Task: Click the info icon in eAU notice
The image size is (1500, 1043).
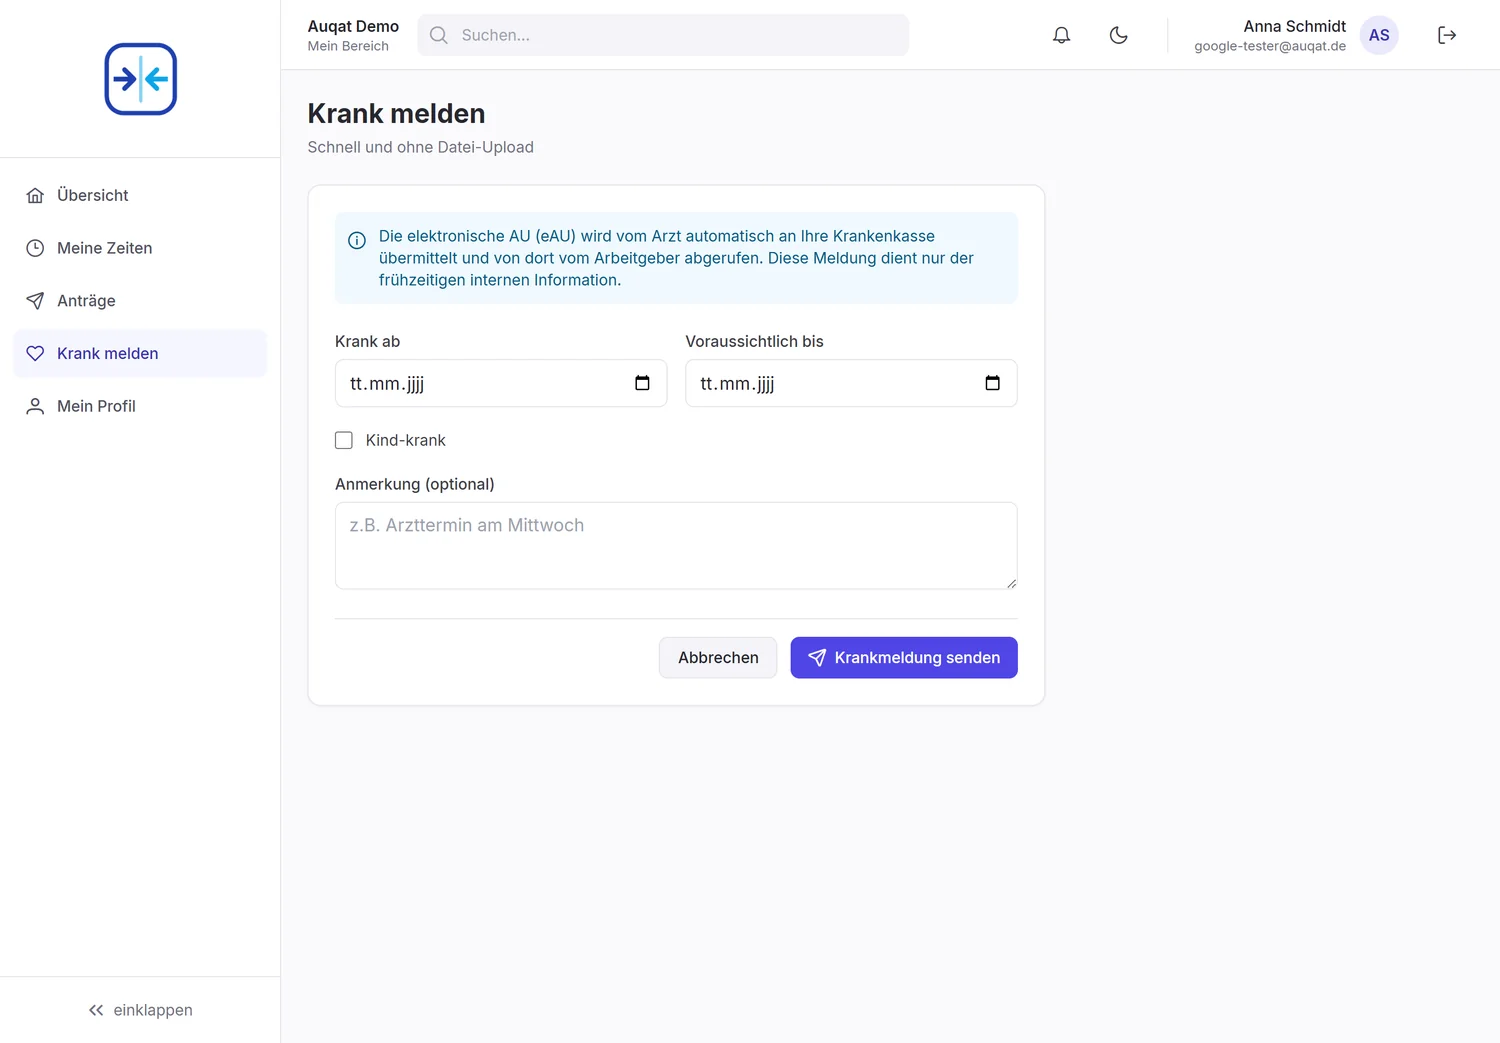Action: coord(357,240)
